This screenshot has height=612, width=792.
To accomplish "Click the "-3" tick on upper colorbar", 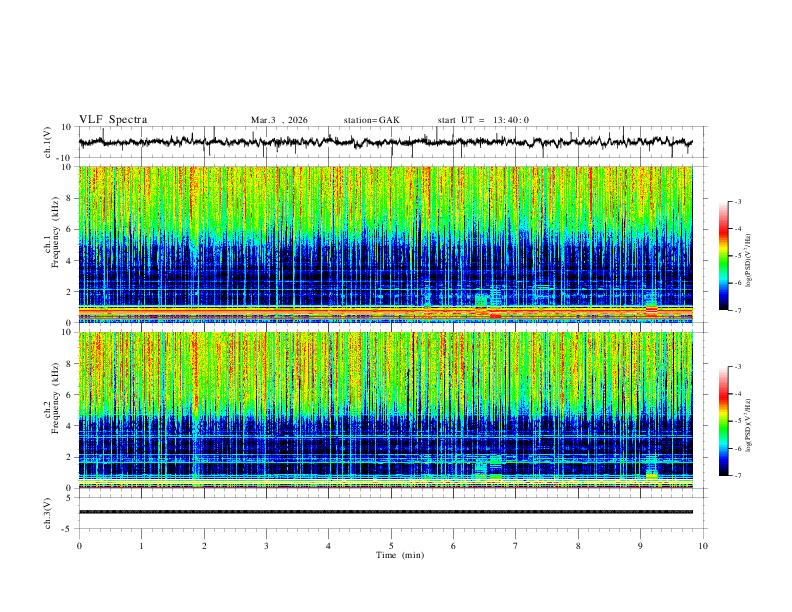I will pyautogui.click(x=737, y=201).
